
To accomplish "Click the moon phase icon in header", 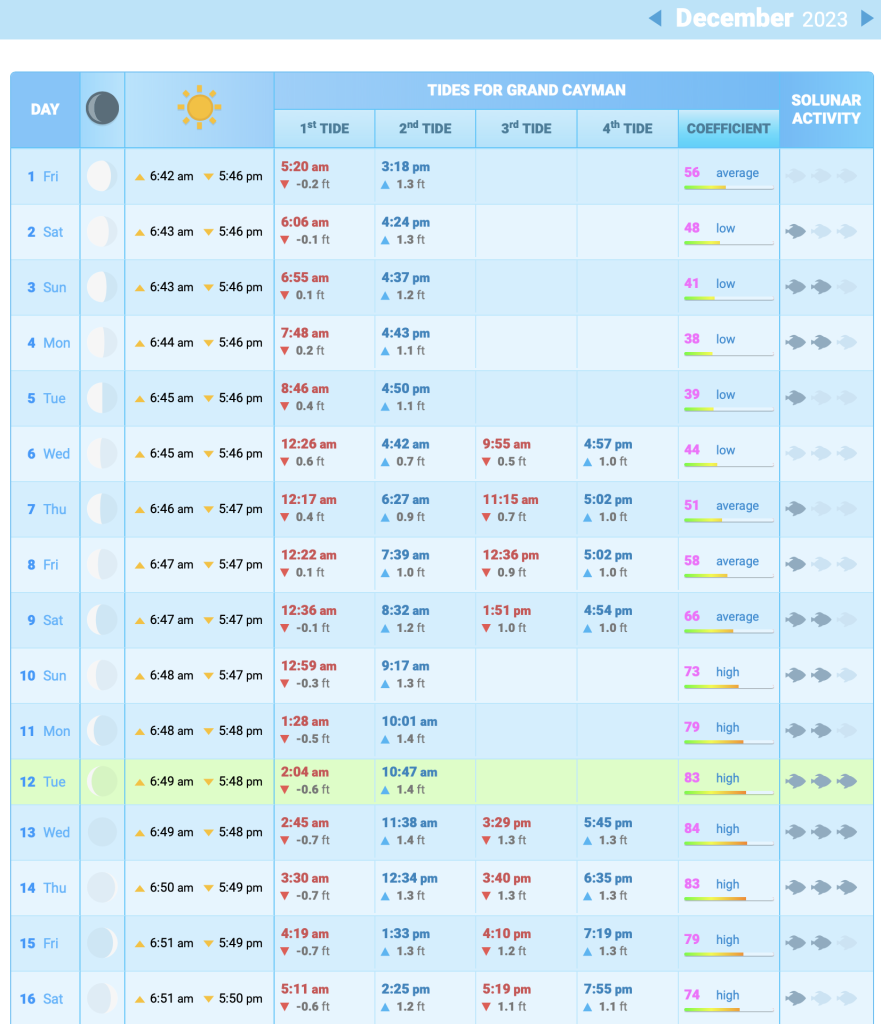I will [102, 108].
